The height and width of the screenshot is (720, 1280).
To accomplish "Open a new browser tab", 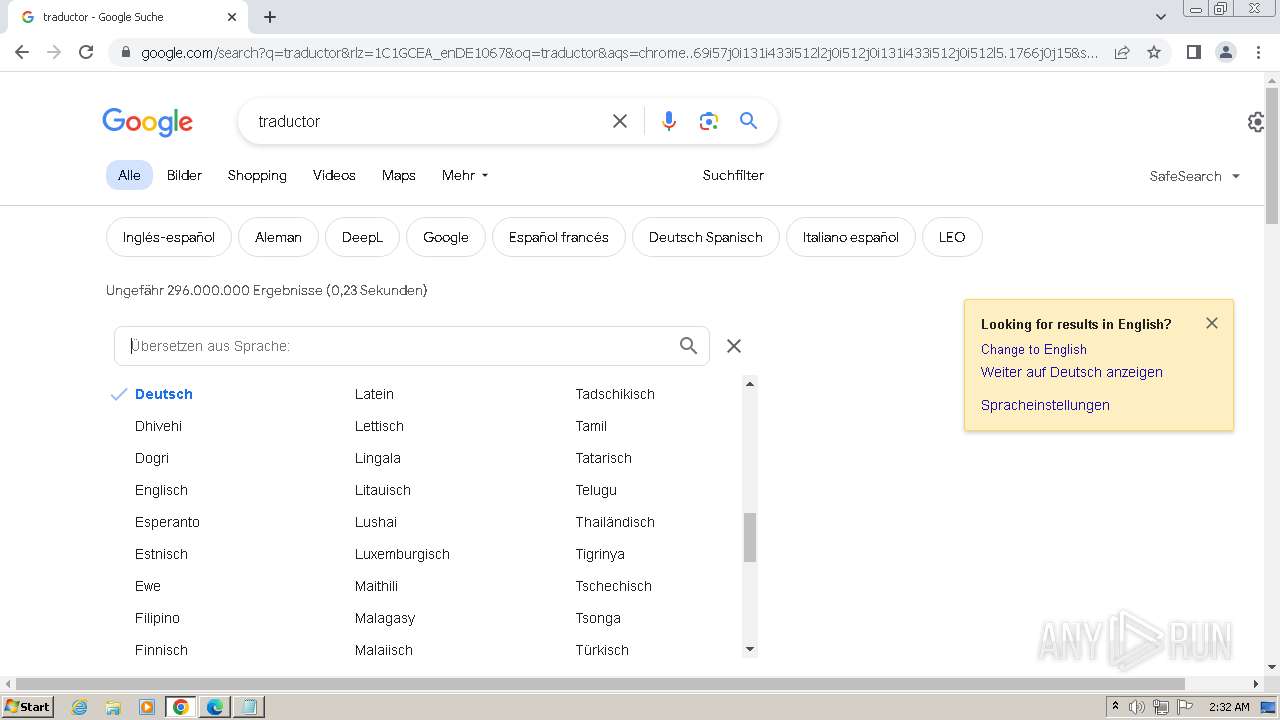I will tap(270, 17).
